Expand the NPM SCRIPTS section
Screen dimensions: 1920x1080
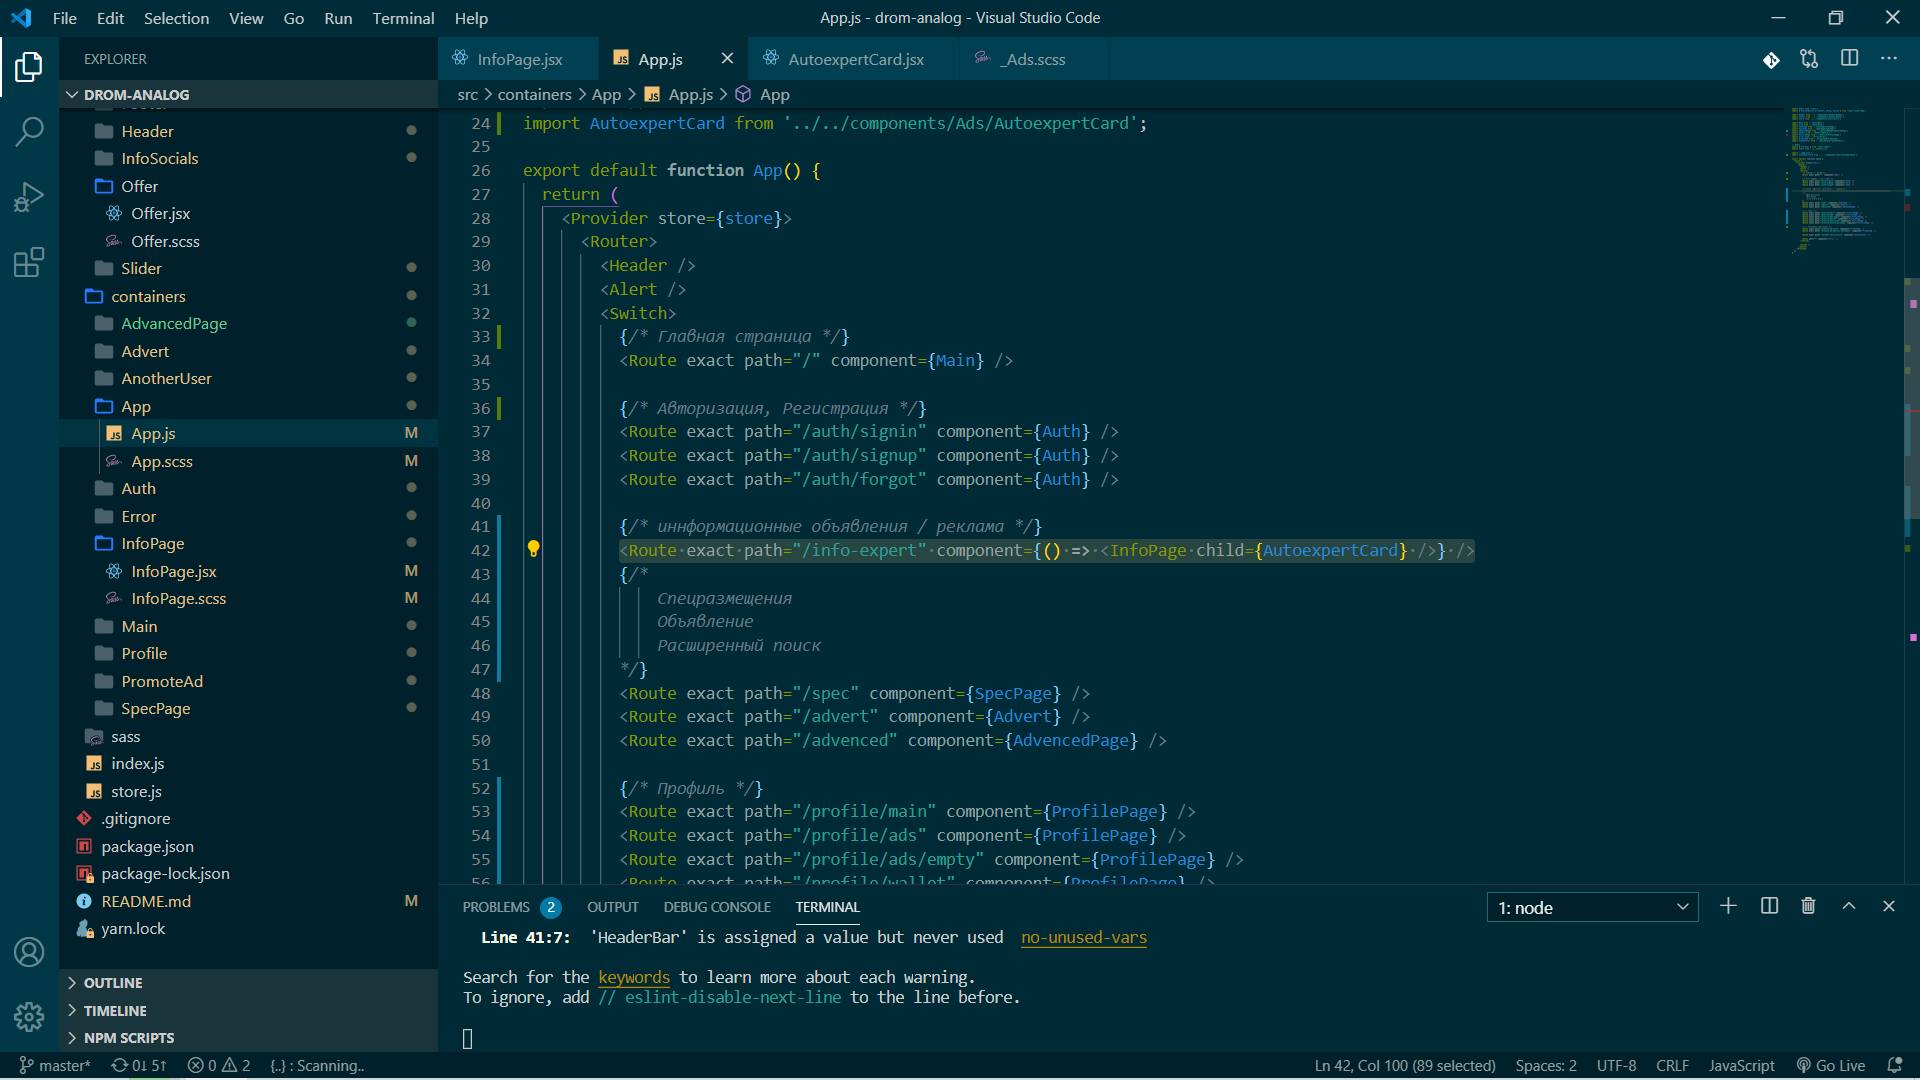248,1038
